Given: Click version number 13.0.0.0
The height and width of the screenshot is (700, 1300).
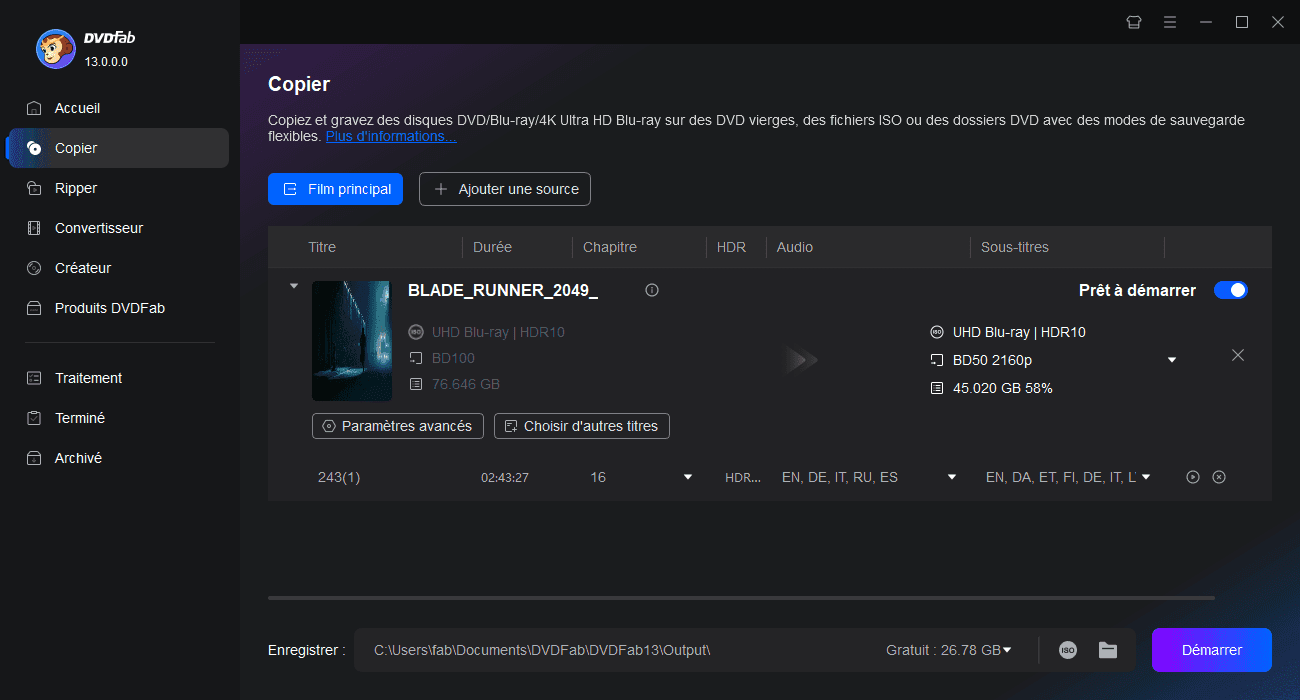Looking at the screenshot, I should [106, 62].
